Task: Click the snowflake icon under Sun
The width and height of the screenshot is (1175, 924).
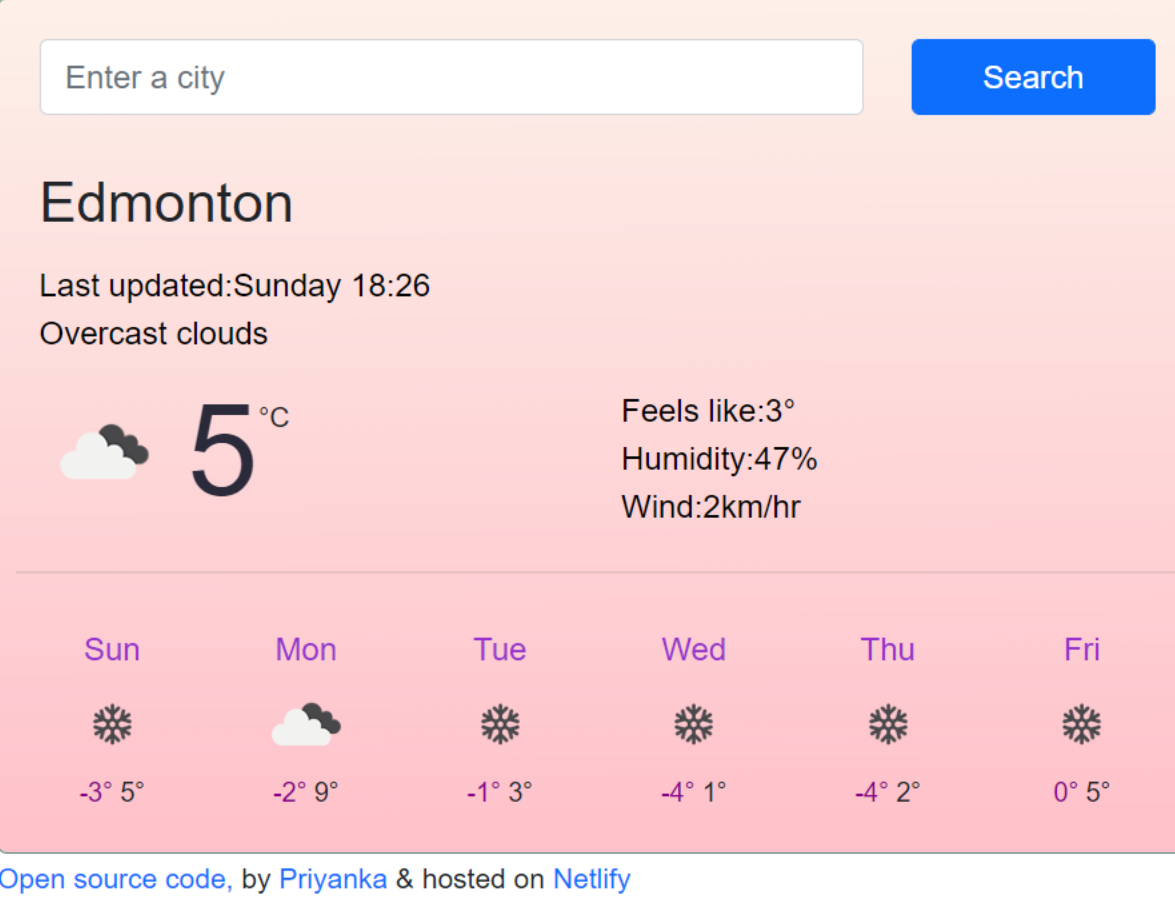Action: pyautogui.click(x=112, y=723)
